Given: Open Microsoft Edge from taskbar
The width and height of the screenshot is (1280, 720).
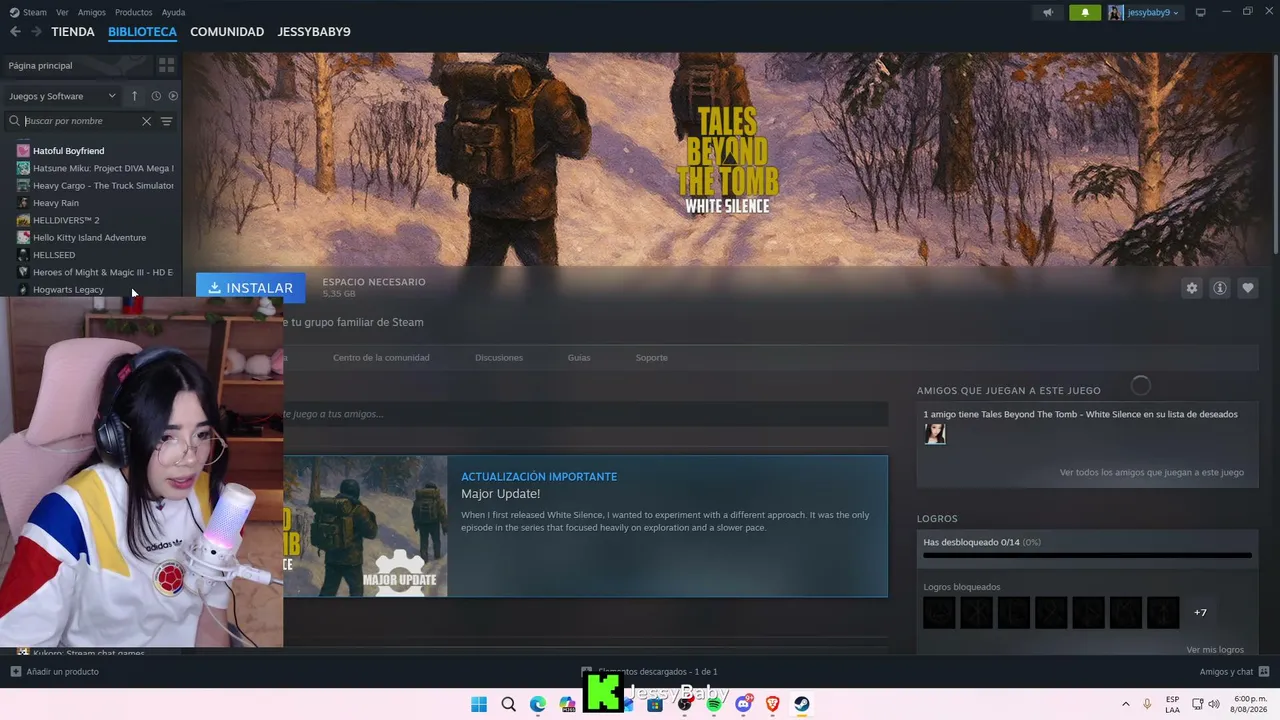Looking at the screenshot, I should pos(538,704).
